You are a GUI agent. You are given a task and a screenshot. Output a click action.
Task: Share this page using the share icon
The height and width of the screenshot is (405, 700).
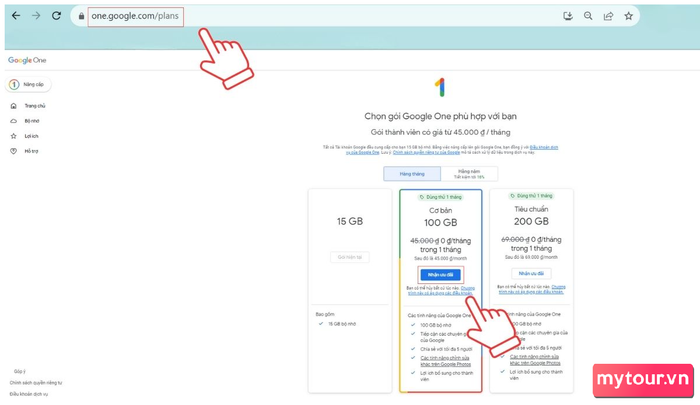(x=608, y=16)
